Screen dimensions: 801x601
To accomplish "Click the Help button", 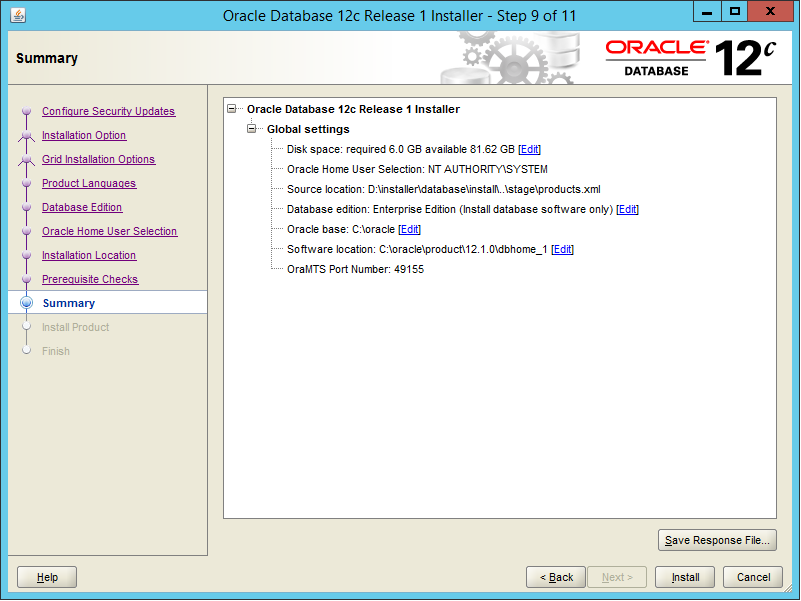I will pyautogui.click(x=47, y=577).
